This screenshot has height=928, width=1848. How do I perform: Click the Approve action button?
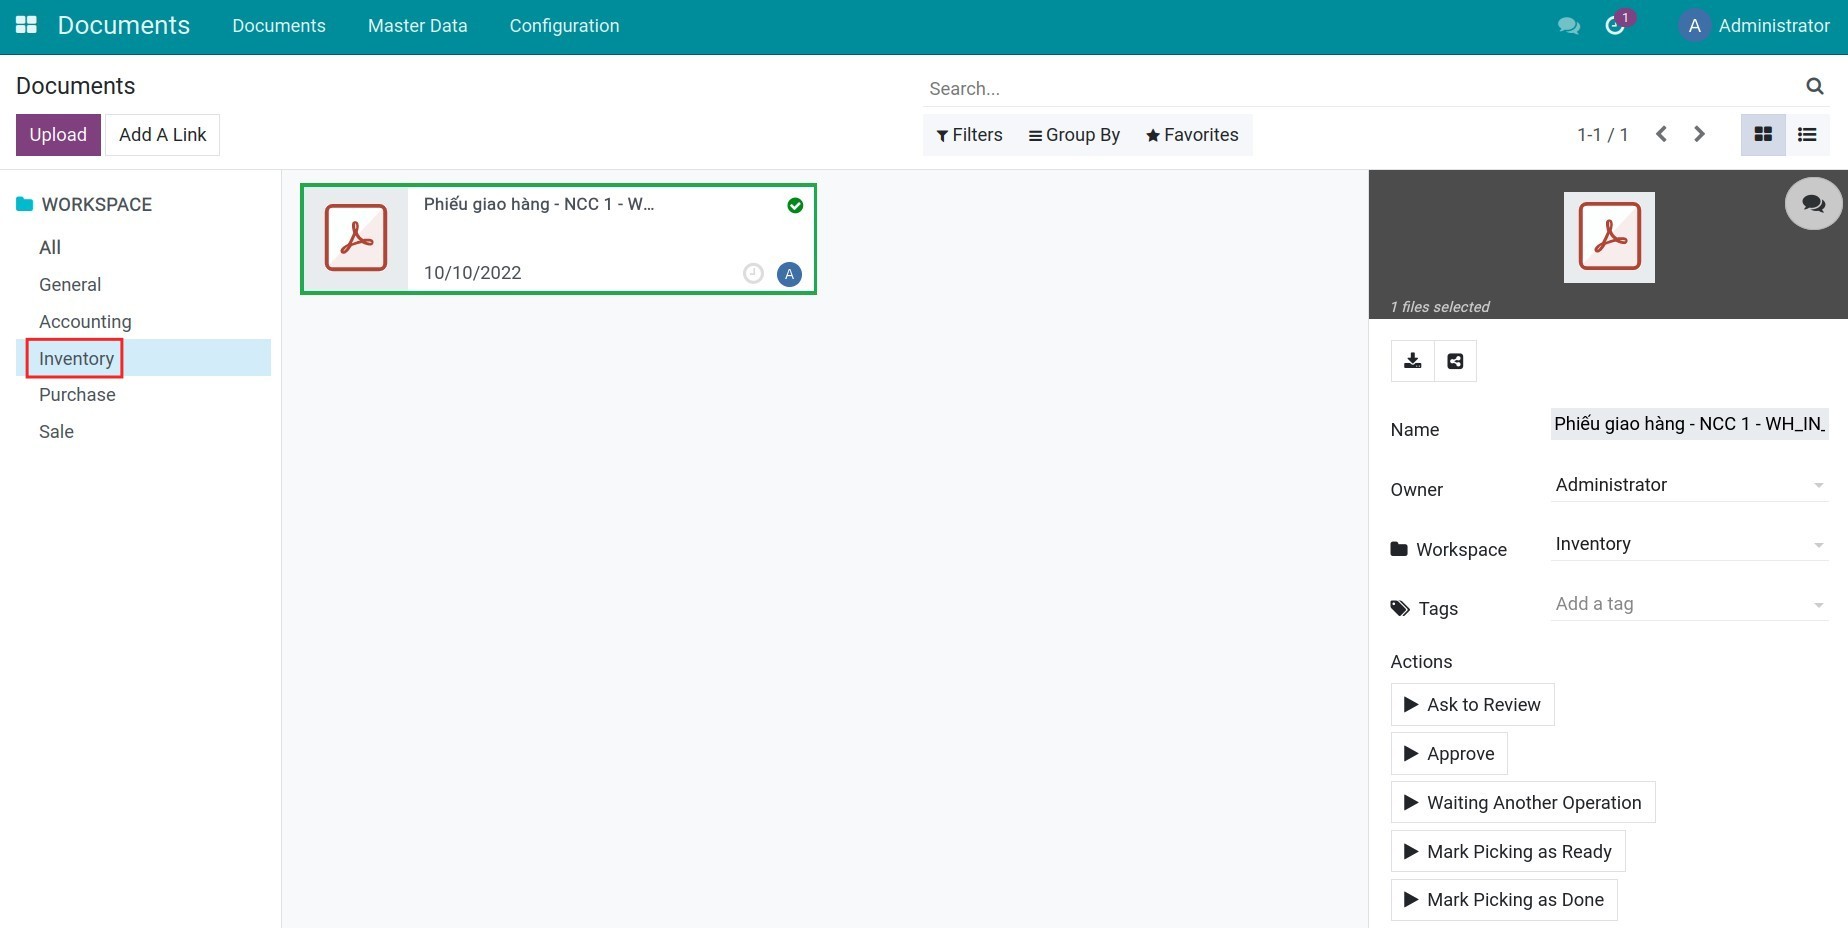pyautogui.click(x=1449, y=754)
